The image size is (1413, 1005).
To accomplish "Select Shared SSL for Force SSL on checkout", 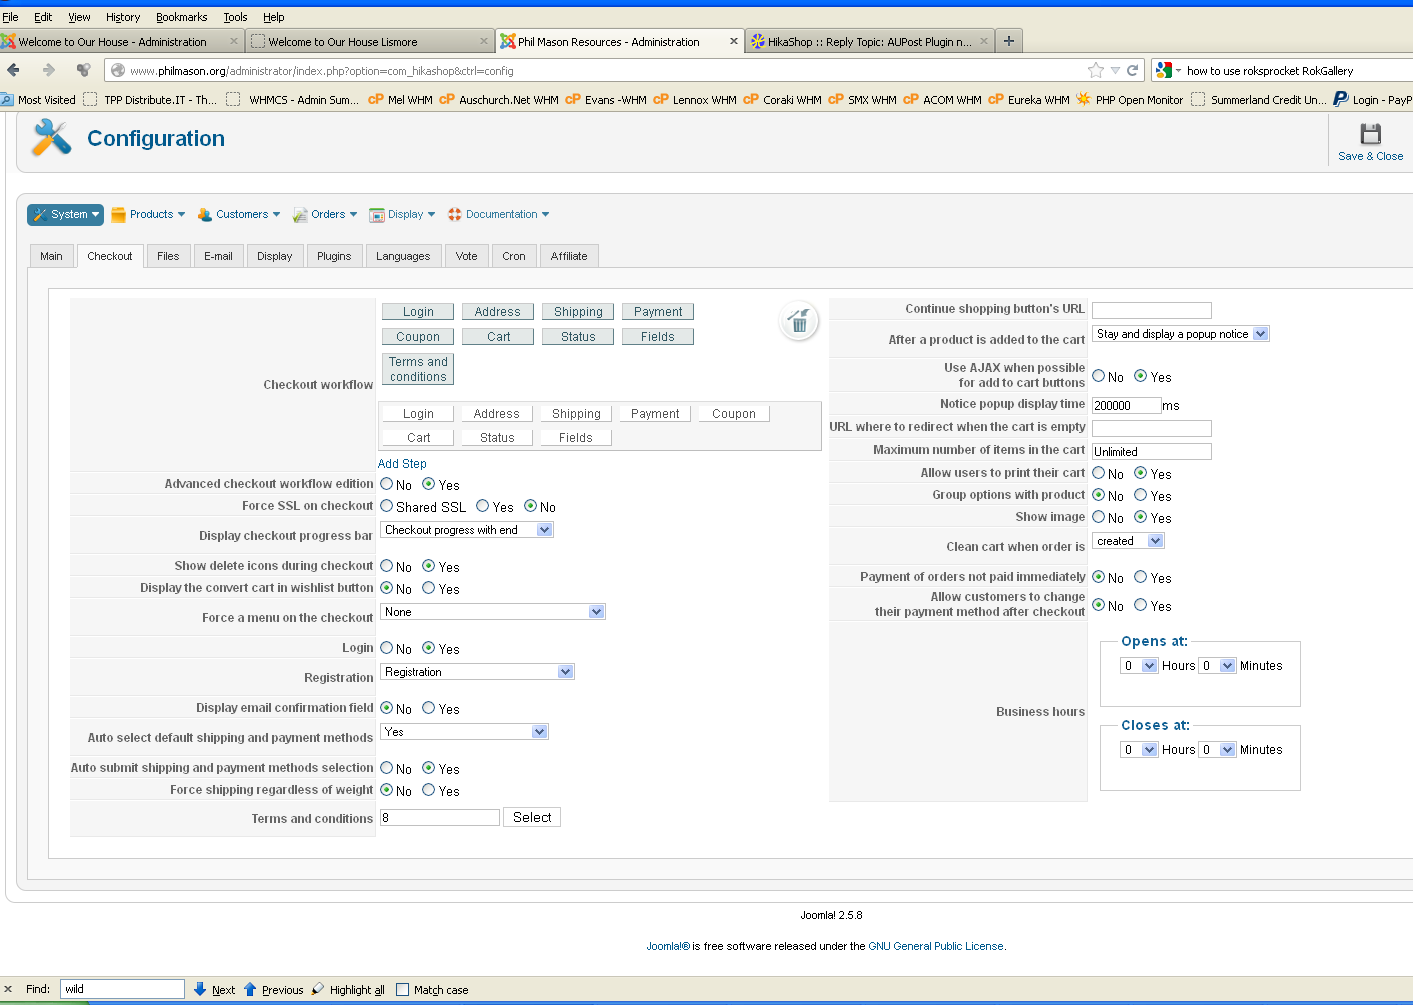I will pyautogui.click(x=387, y=506).
